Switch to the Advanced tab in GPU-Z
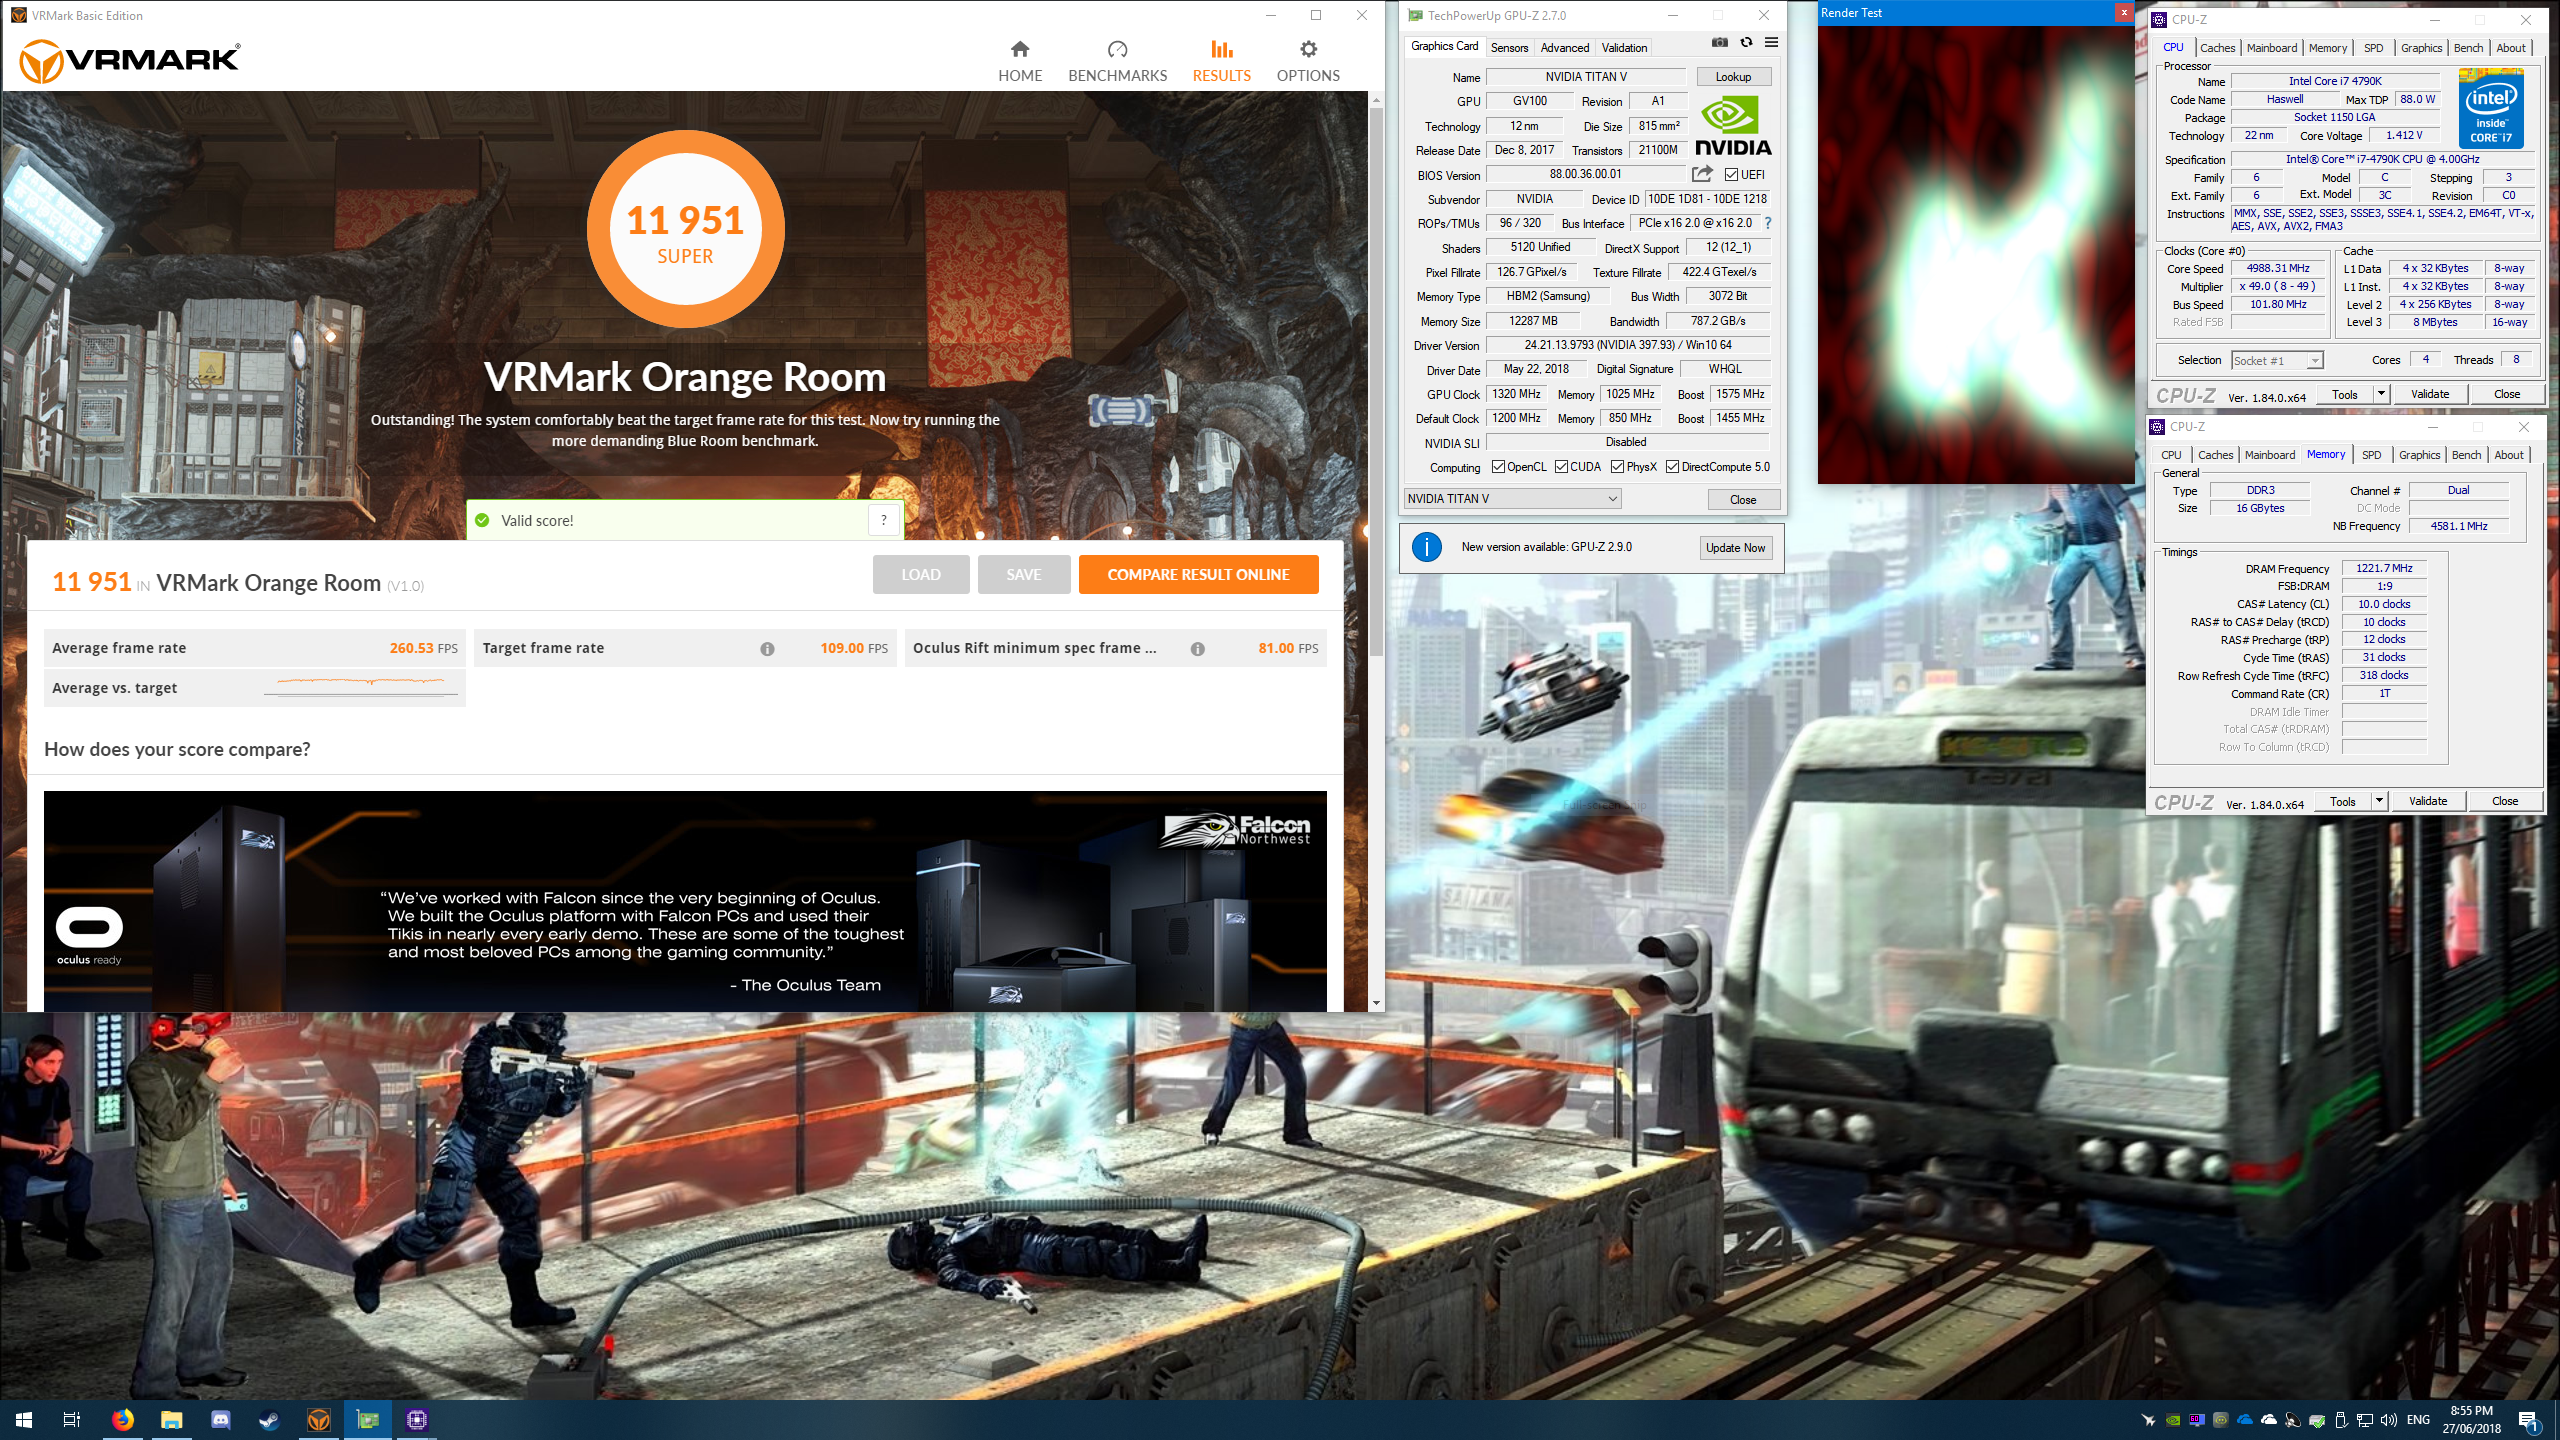The width and height of the screenshot is (2560, 1440). (x=1564, y=48)
